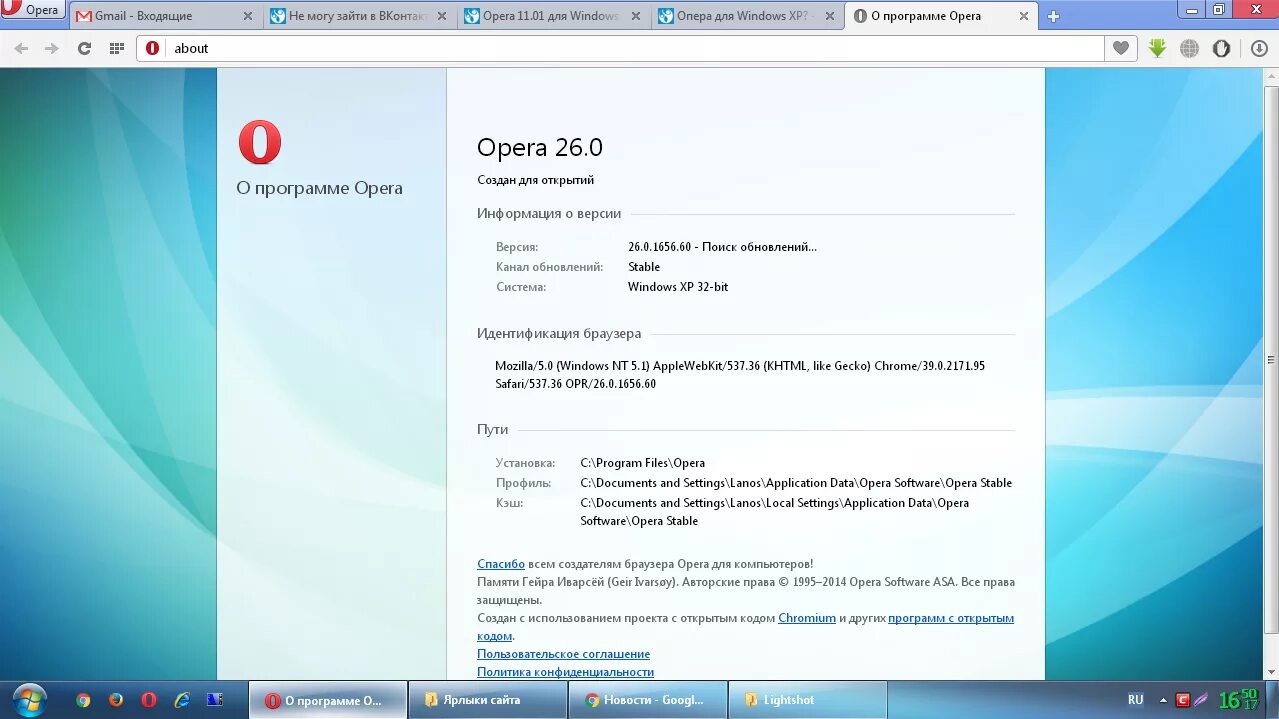Close the Не могу зайти в ВКонтакте tab
The width and height of the screenshot is (1279, 719).
click(442, 16)
